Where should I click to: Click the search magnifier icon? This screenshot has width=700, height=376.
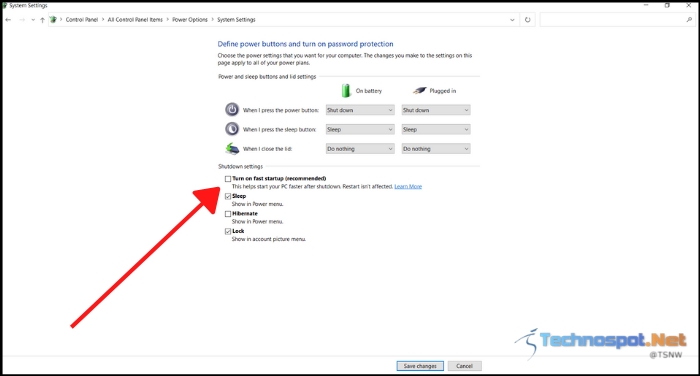pyautogui.click(x=689, y=20)
